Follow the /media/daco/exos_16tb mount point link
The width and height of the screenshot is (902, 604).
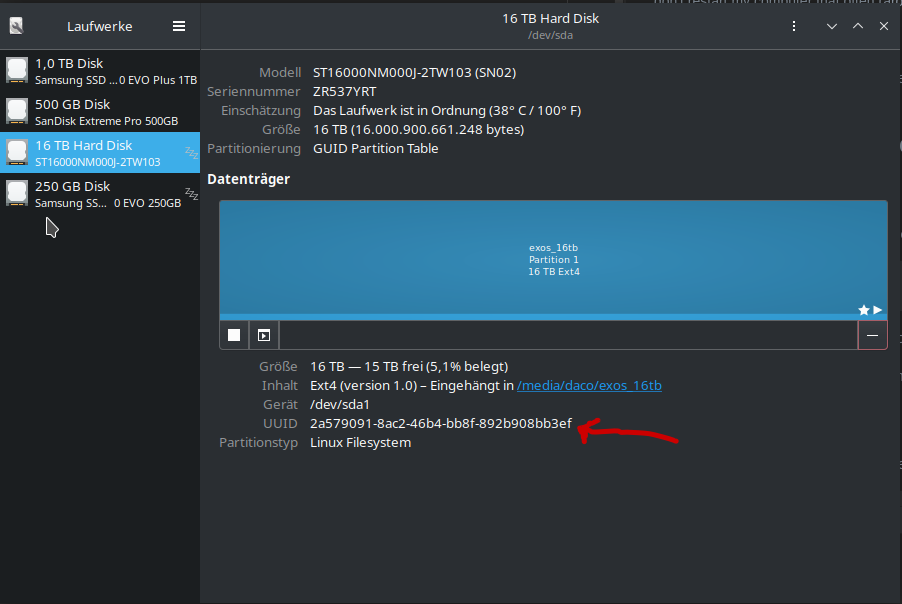[x=589, y=385]
